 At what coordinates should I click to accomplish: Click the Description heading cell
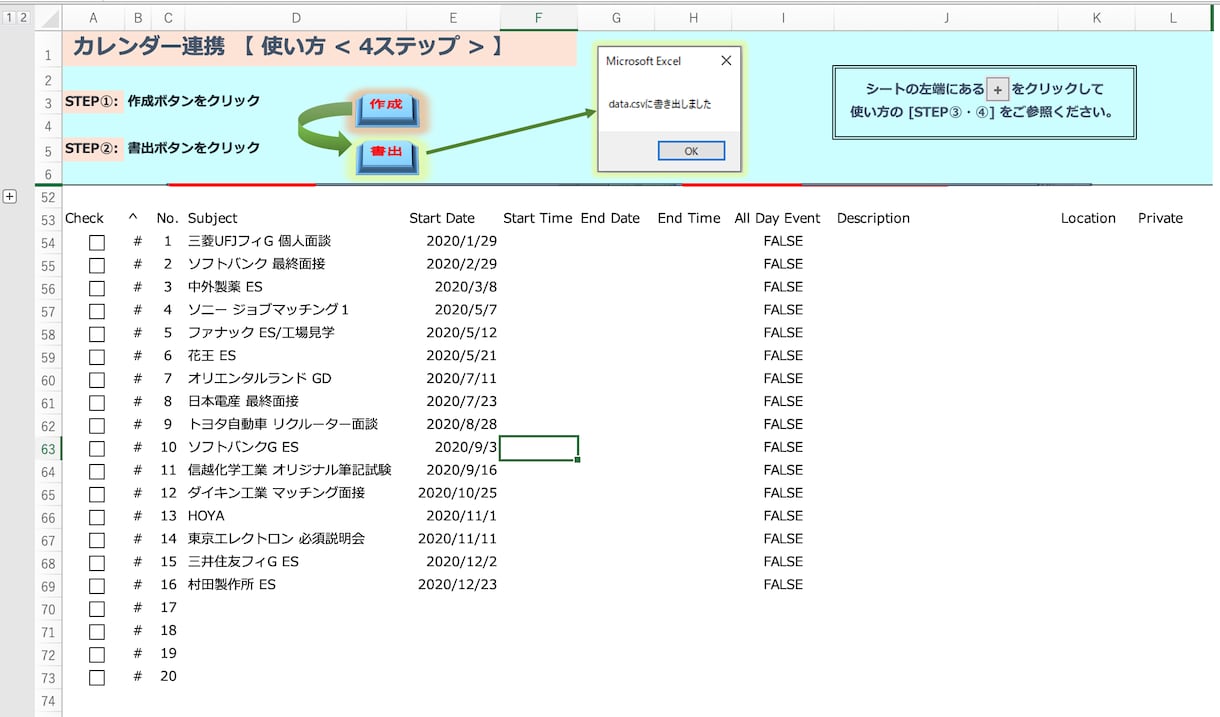[x=946, y=218]
